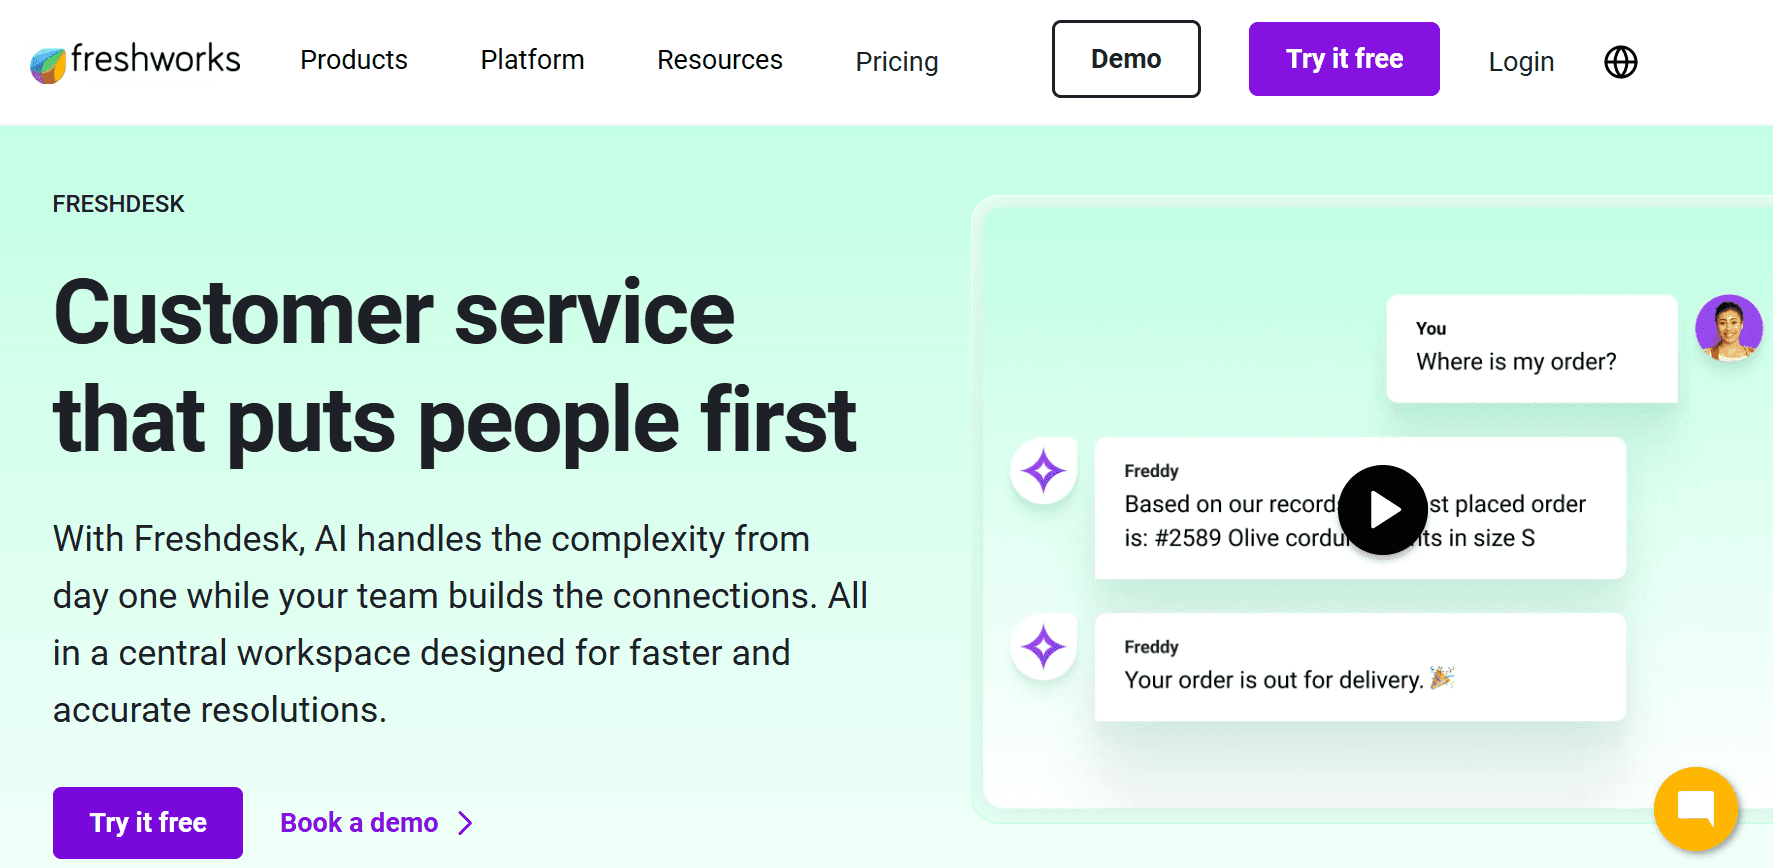Click the 'Based on our records' Freddy message
1773x868 pixels.
pos(1360,508)
